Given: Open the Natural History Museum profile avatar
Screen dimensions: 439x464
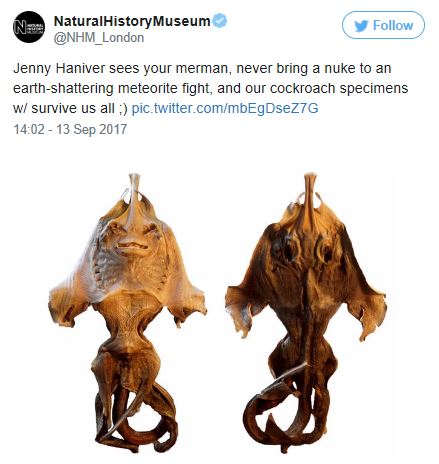Looking at the screenshot, I should coord(29,27).
